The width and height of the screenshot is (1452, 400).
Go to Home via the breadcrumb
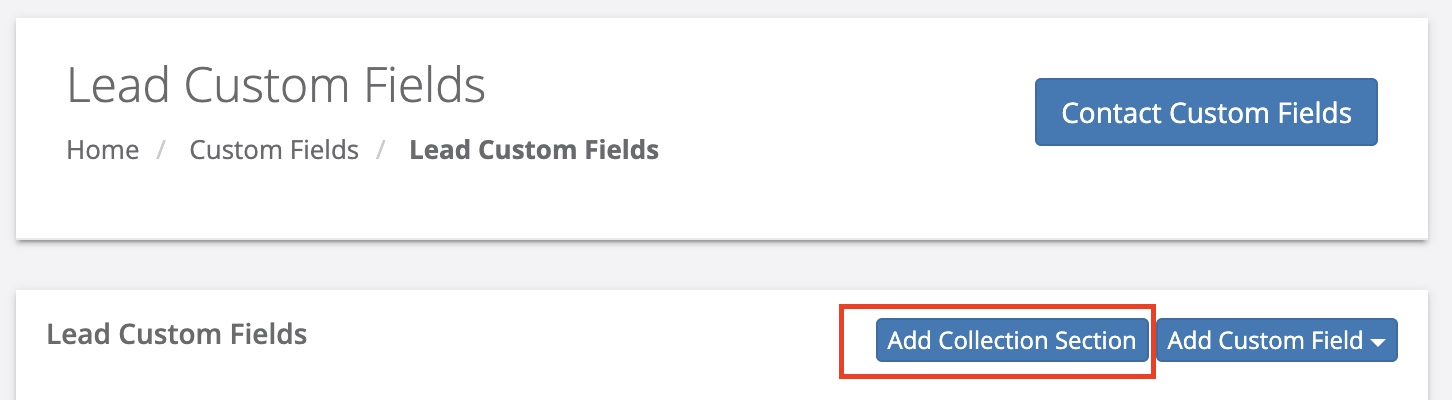coord(102,150)
